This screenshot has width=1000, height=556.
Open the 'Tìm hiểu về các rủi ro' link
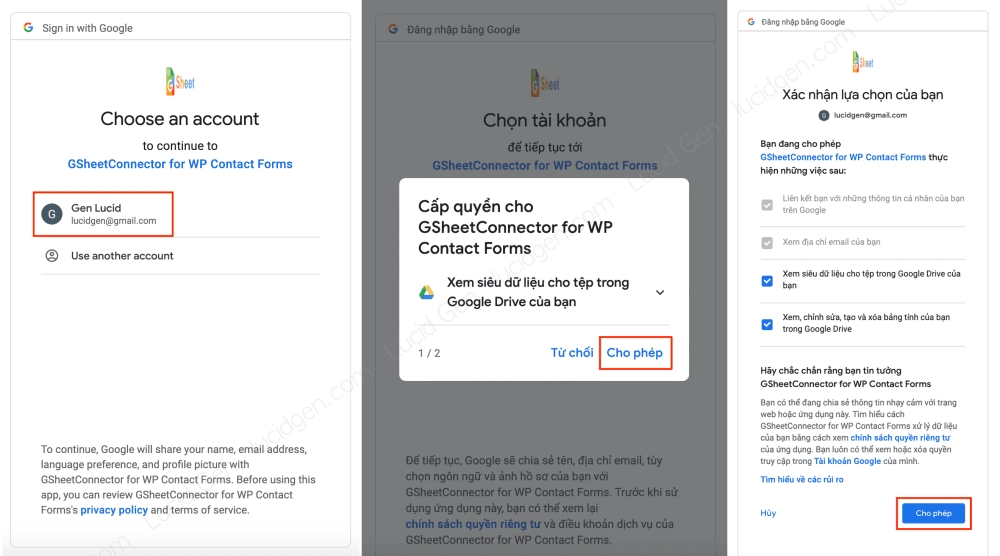pos(802,479)
